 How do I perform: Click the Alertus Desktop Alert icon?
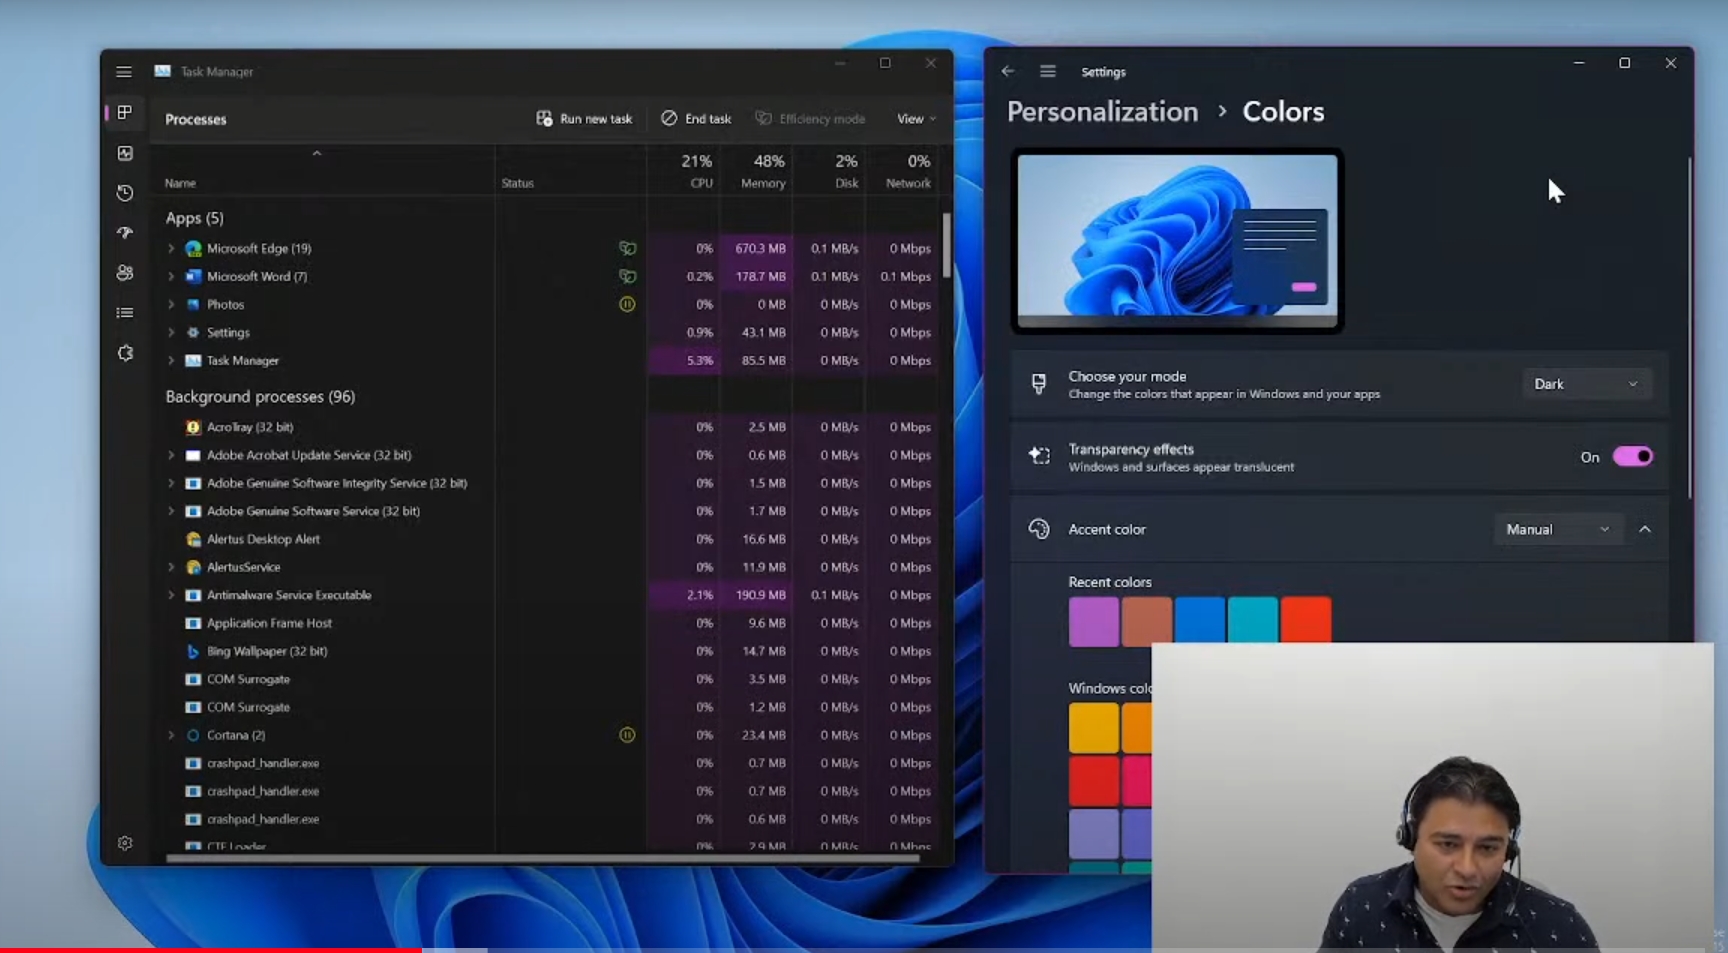(193, 539)
